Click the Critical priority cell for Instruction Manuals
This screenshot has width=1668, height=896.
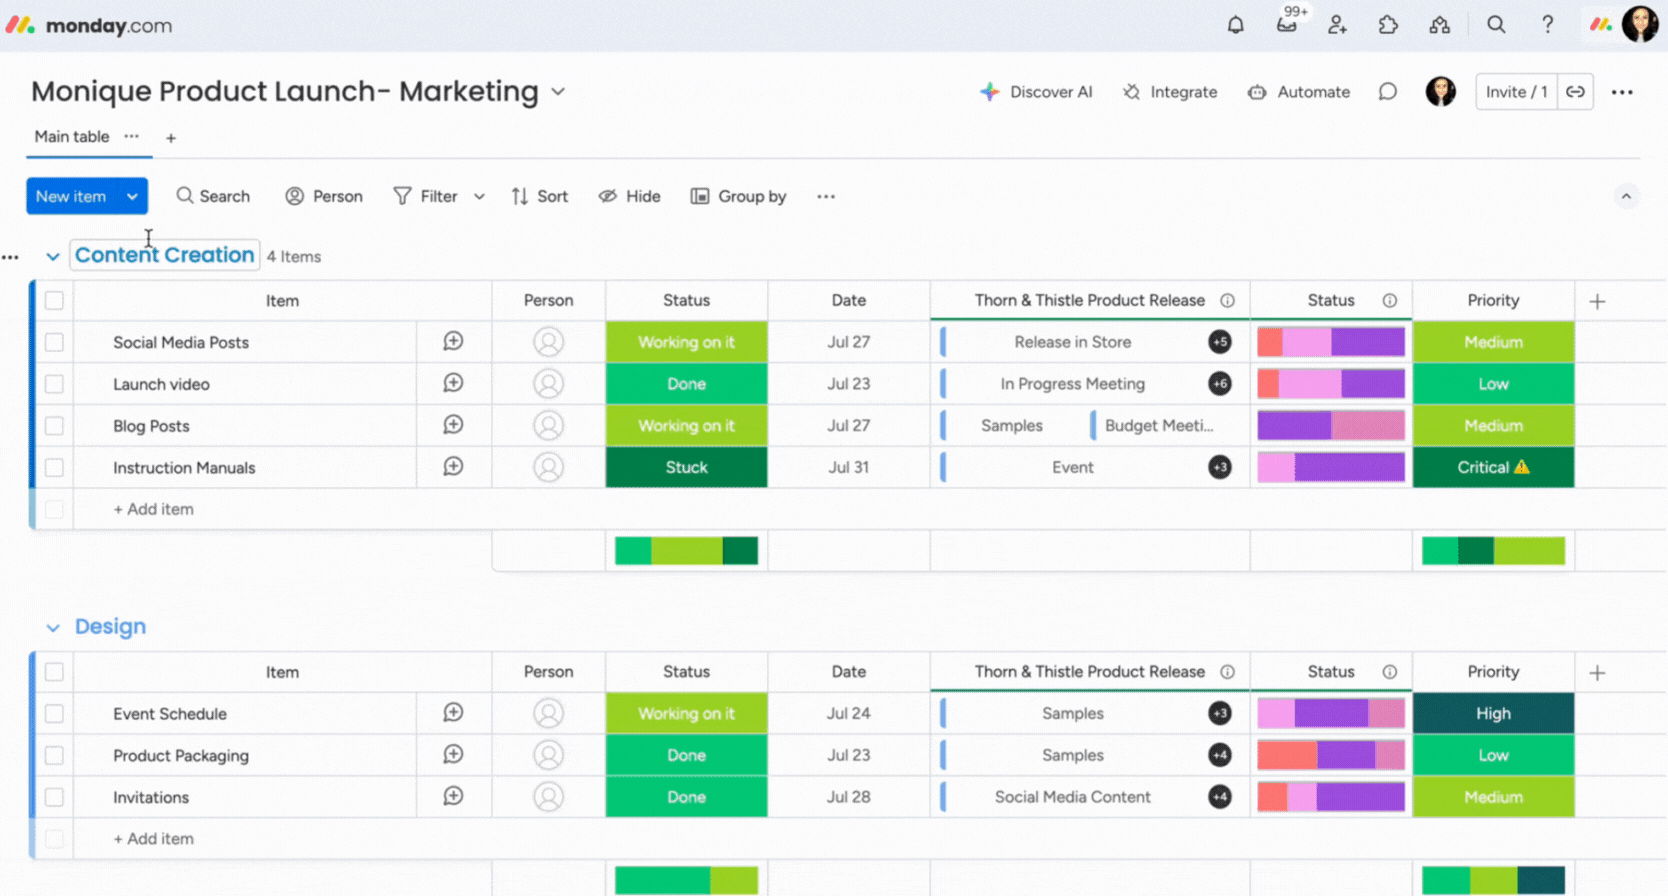[1492, 468]
